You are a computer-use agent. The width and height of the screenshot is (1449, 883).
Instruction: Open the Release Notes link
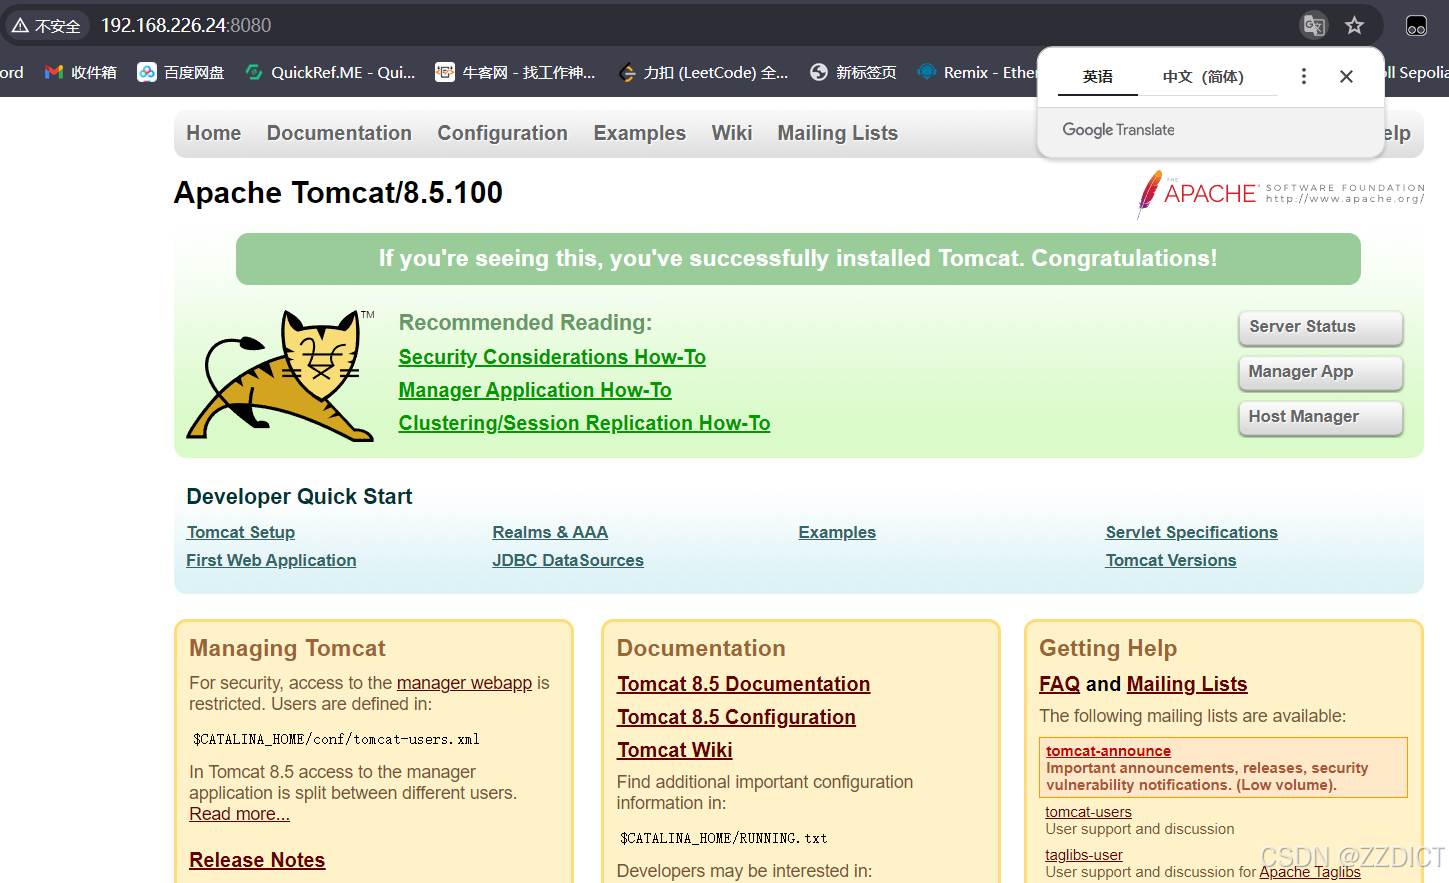point(257,860)
